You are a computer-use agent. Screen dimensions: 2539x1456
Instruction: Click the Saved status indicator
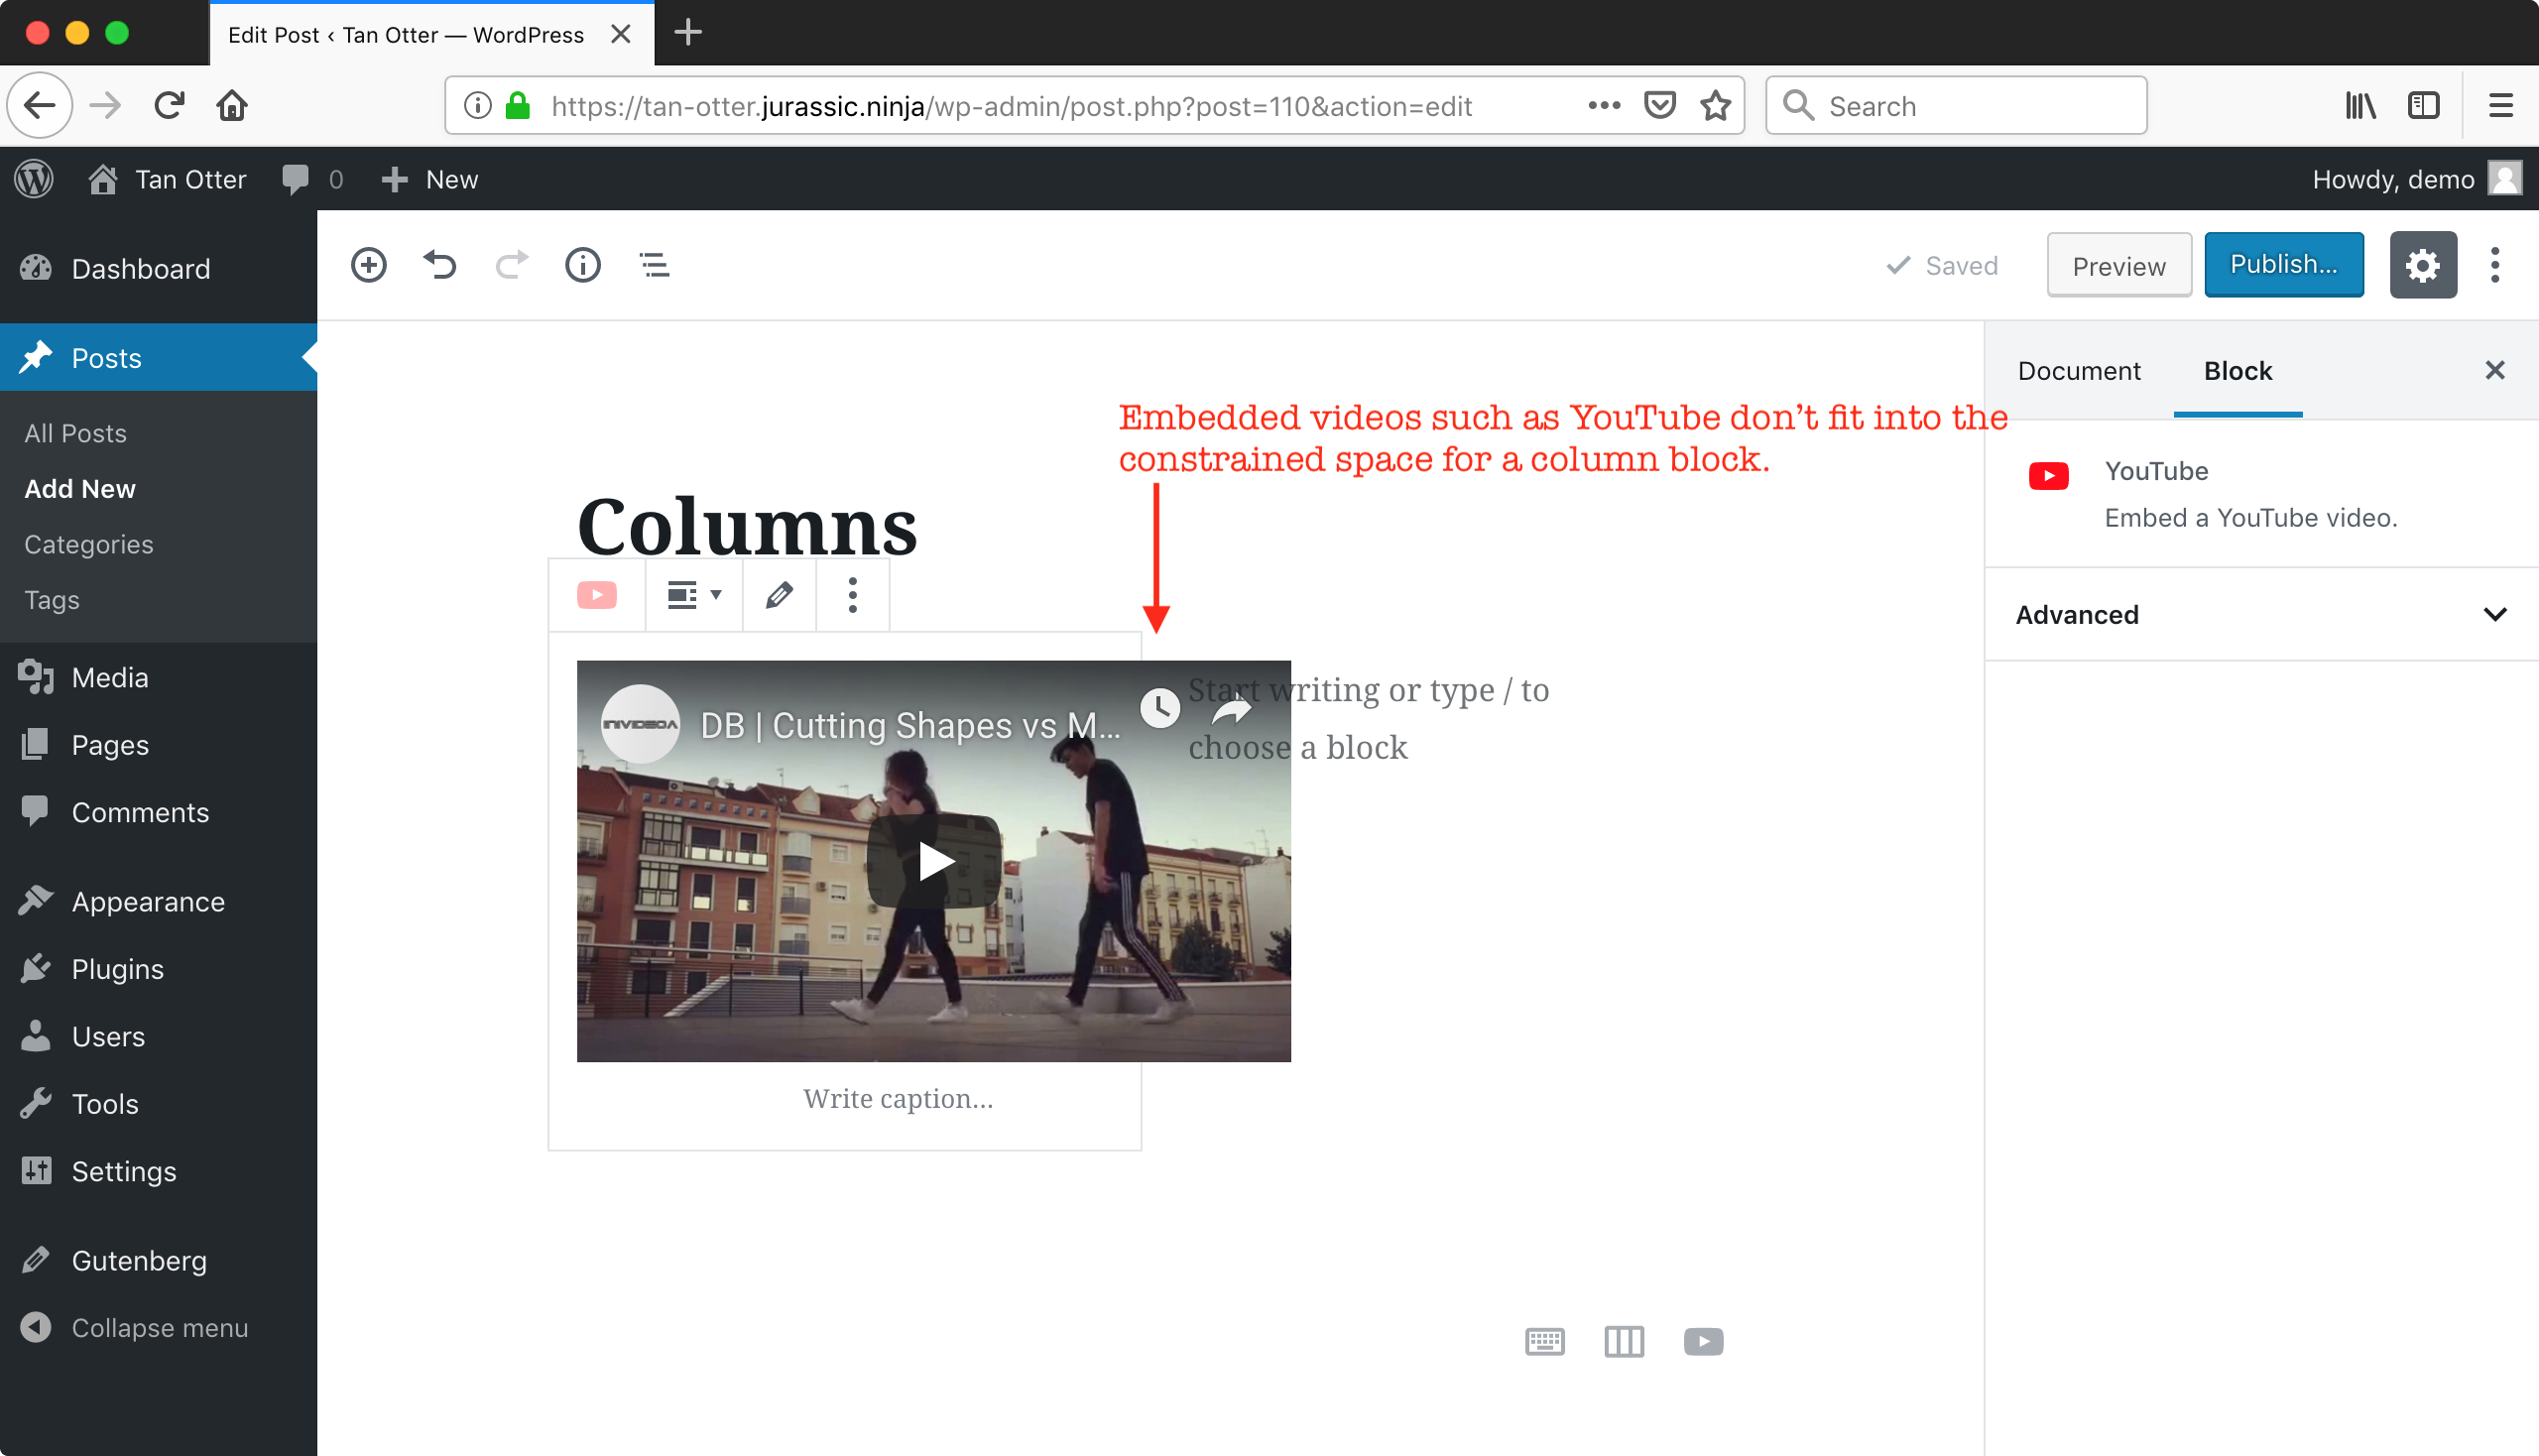tap(1941, 266)
